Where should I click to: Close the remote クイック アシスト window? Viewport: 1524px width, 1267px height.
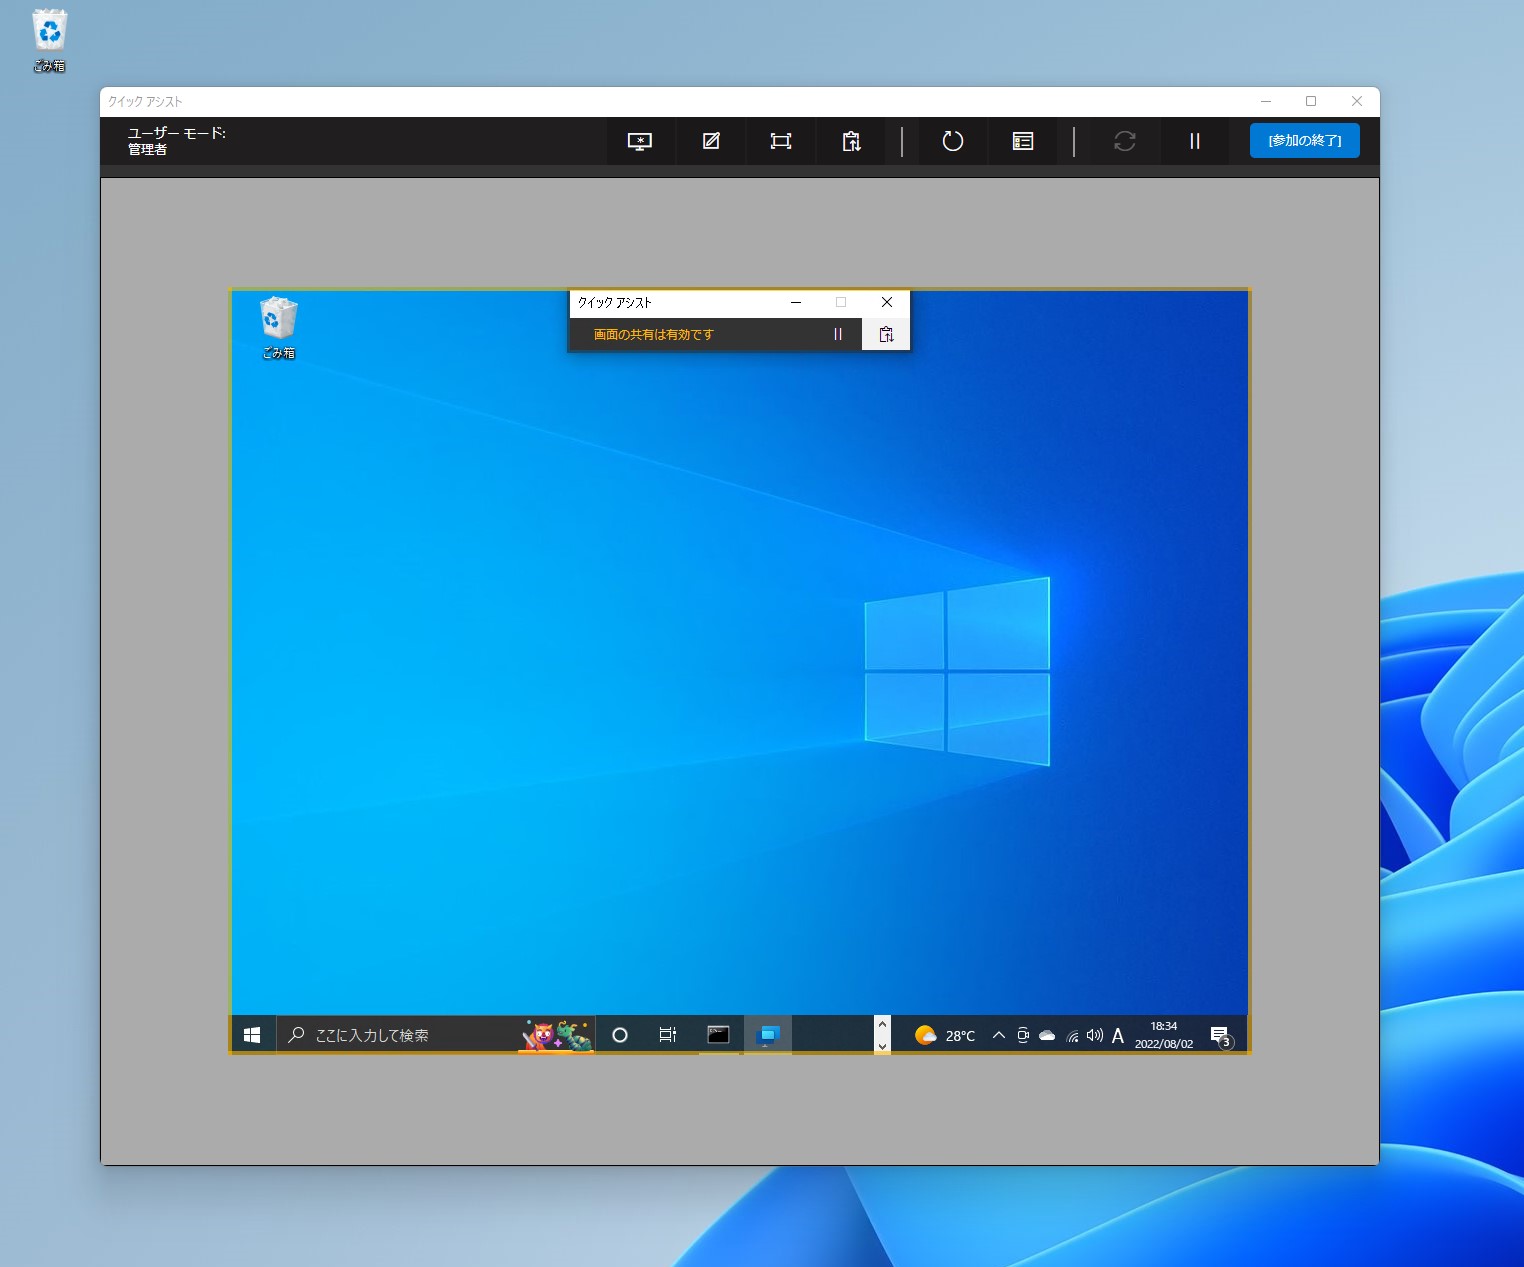pos(887,302)
